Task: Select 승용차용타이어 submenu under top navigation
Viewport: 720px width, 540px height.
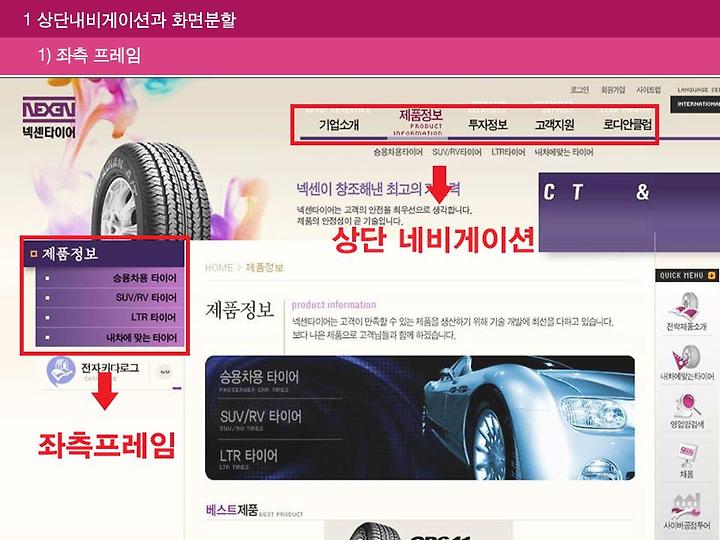Action: [398, 152]
